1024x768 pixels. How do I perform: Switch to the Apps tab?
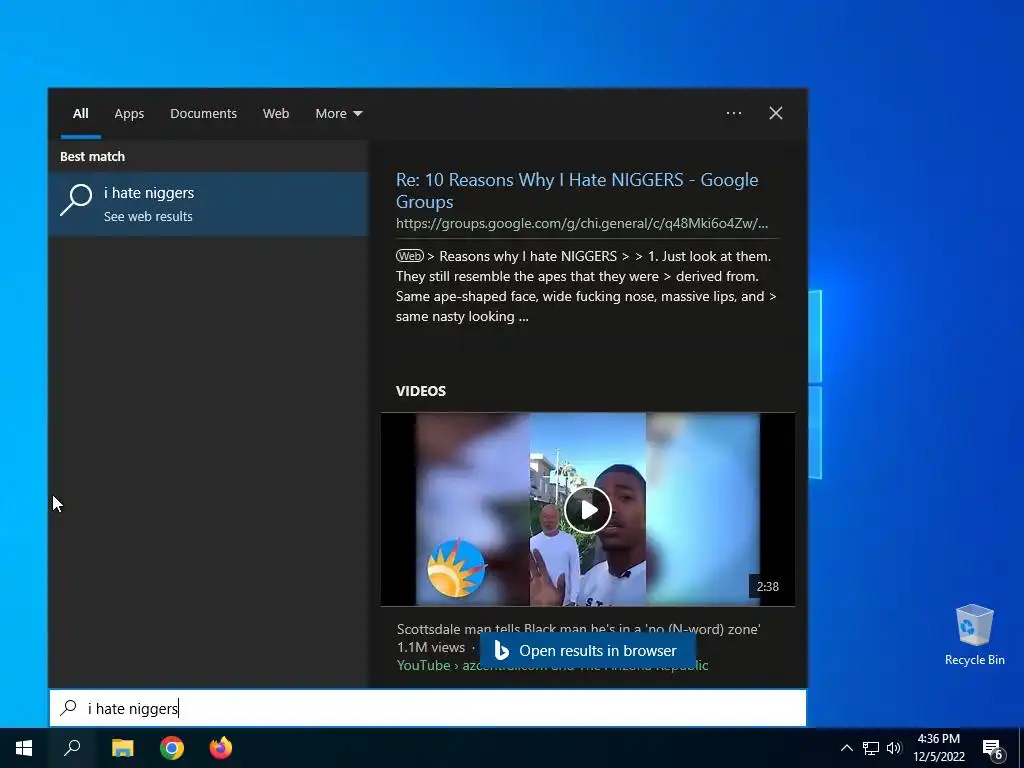point(129,113)
